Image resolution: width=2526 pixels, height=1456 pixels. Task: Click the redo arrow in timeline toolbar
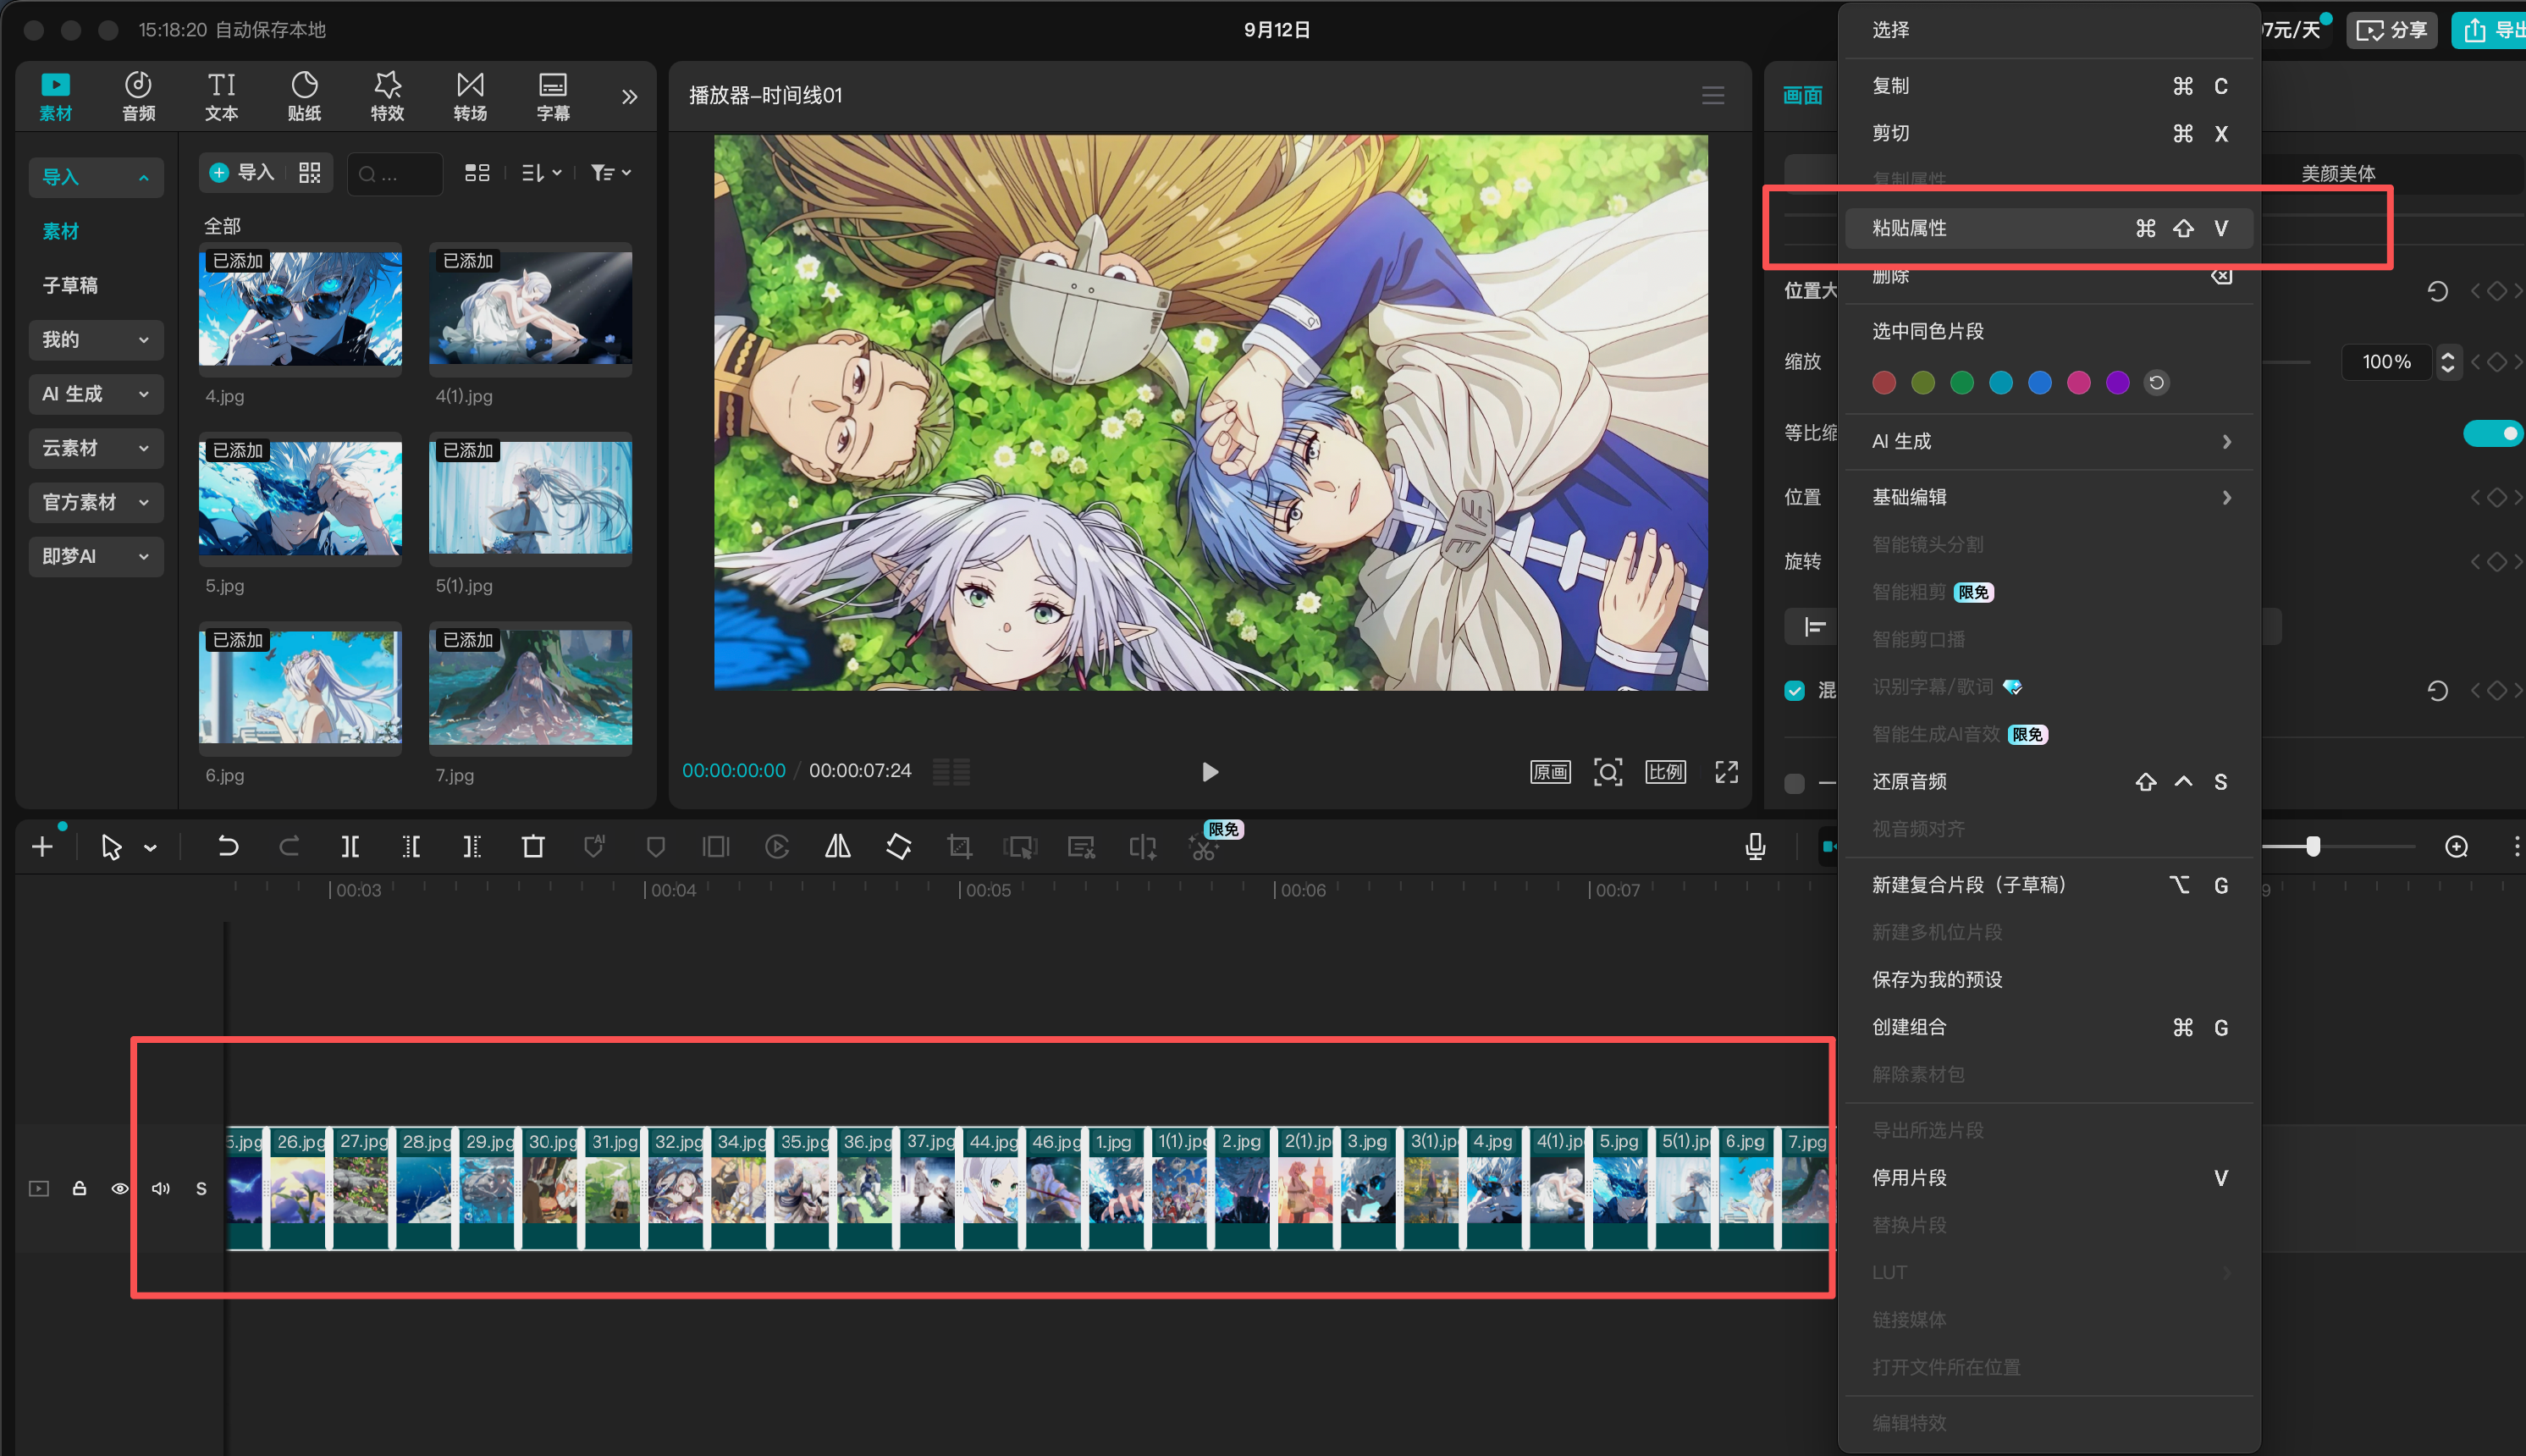(289, 847)
